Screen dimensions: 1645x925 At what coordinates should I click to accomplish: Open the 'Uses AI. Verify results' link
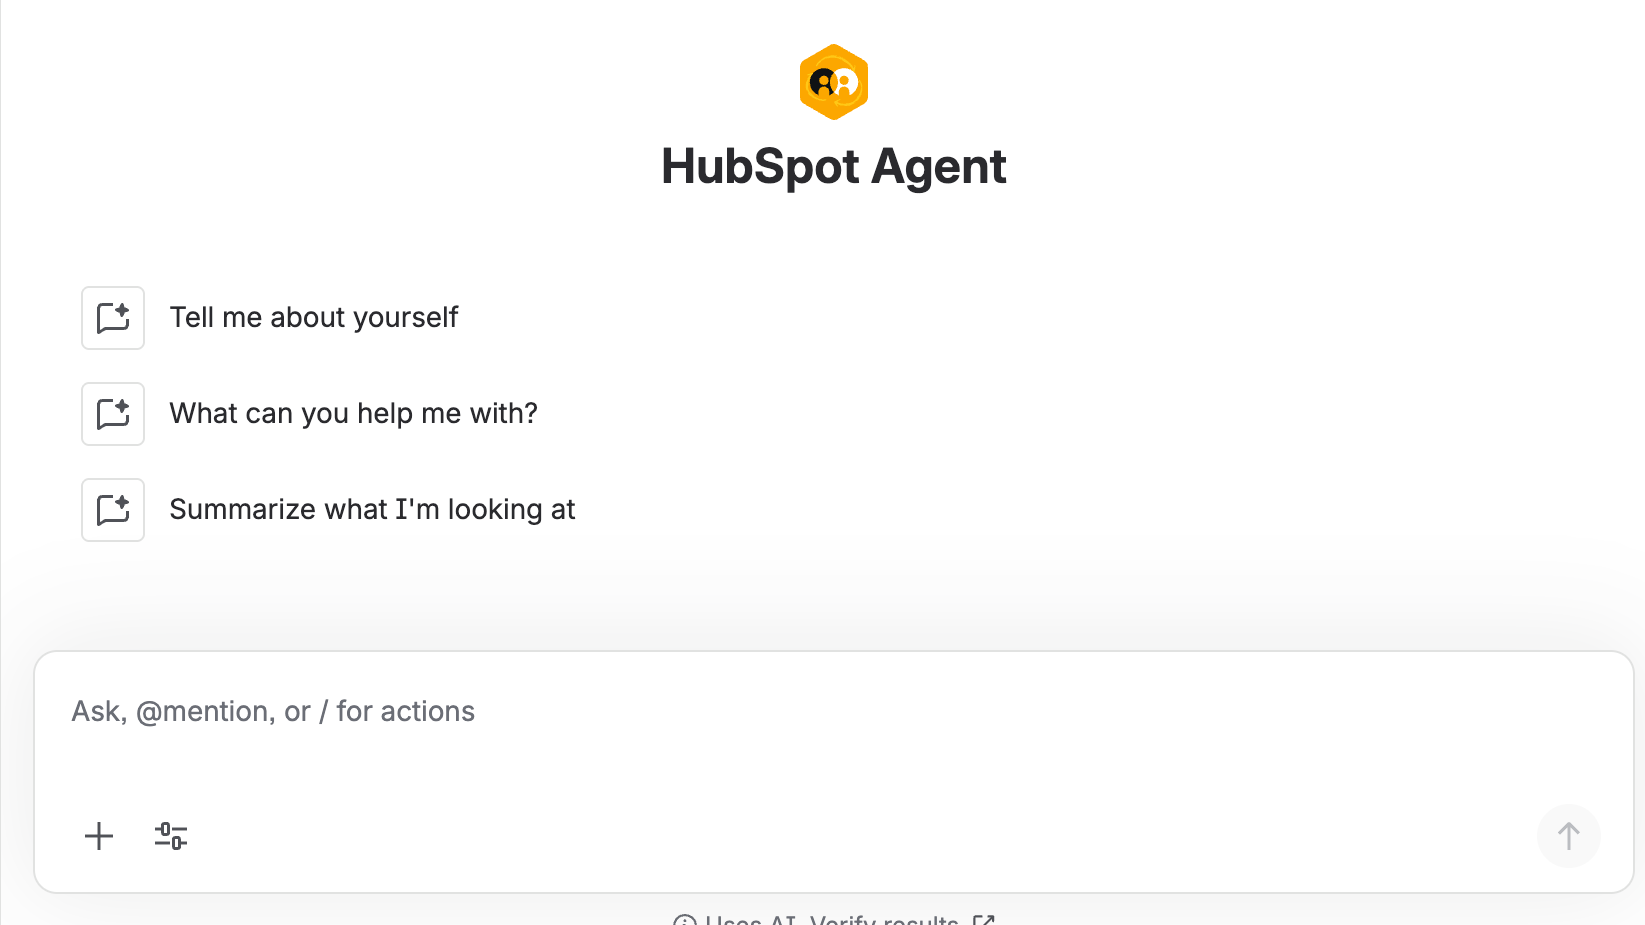pos(832,920)
